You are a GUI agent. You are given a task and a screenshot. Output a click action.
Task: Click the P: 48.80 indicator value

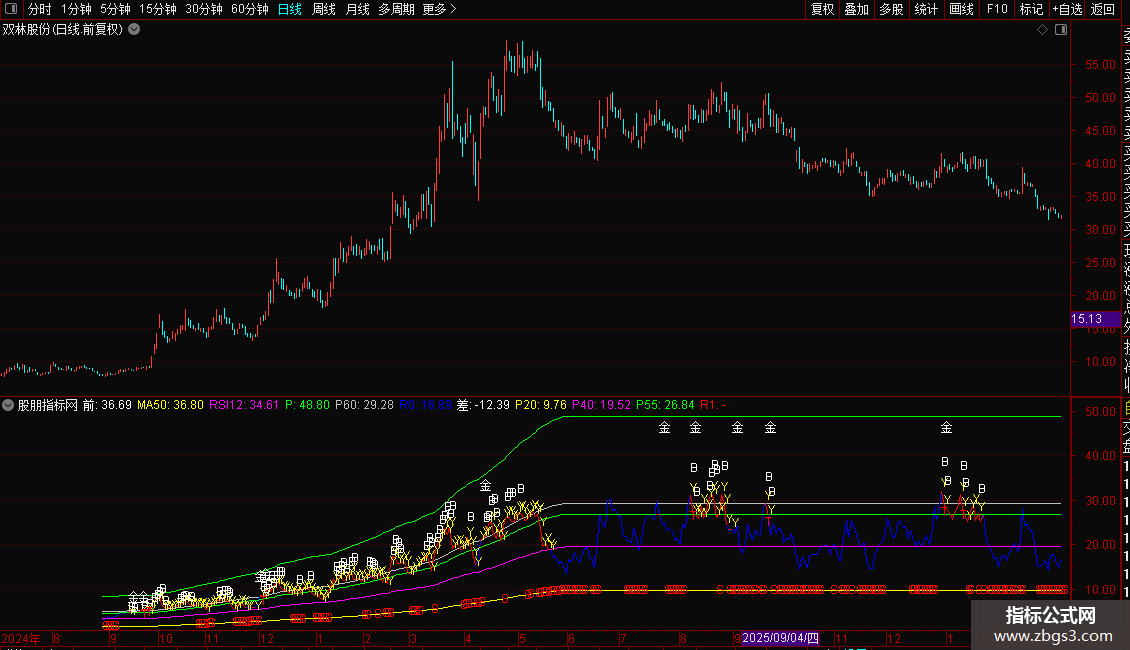click(x=307, y=405)
